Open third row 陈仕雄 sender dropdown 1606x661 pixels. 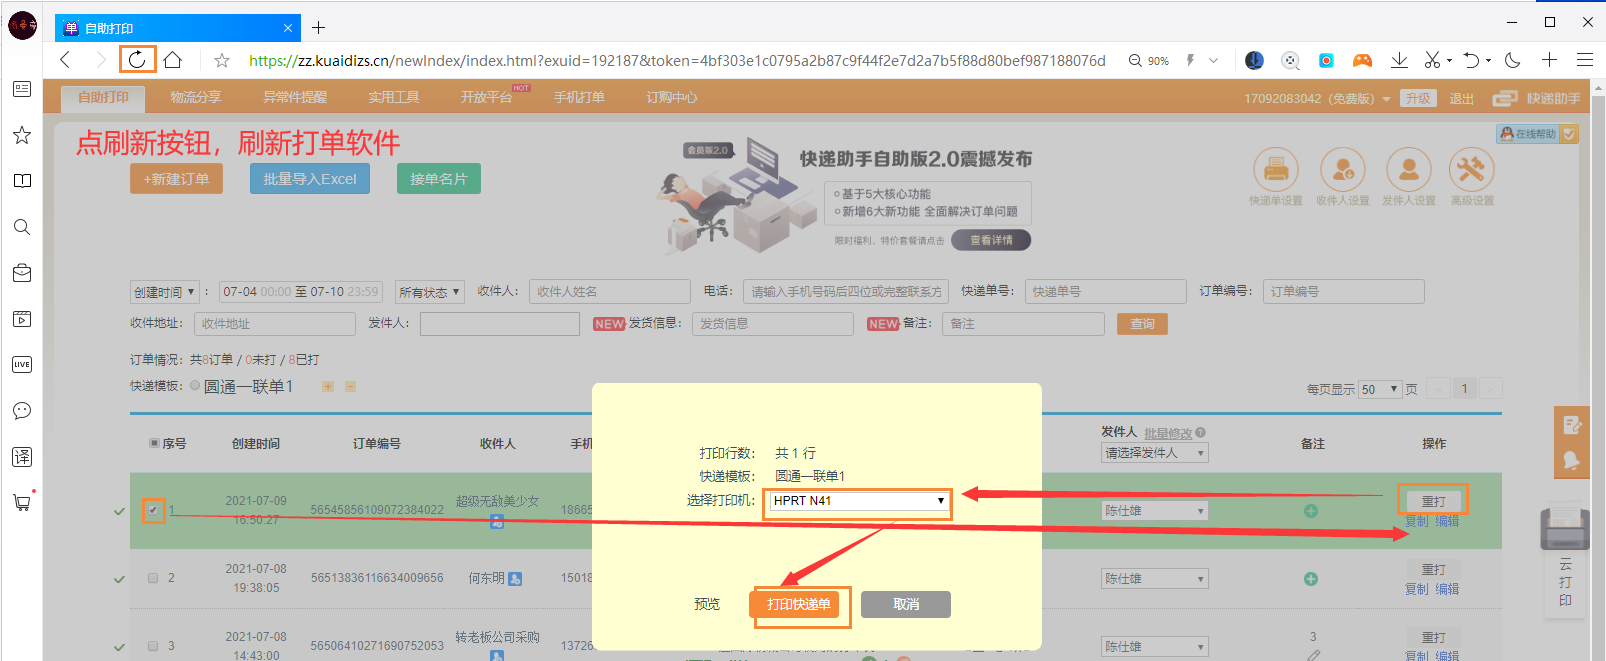[x=1155, y=647]
